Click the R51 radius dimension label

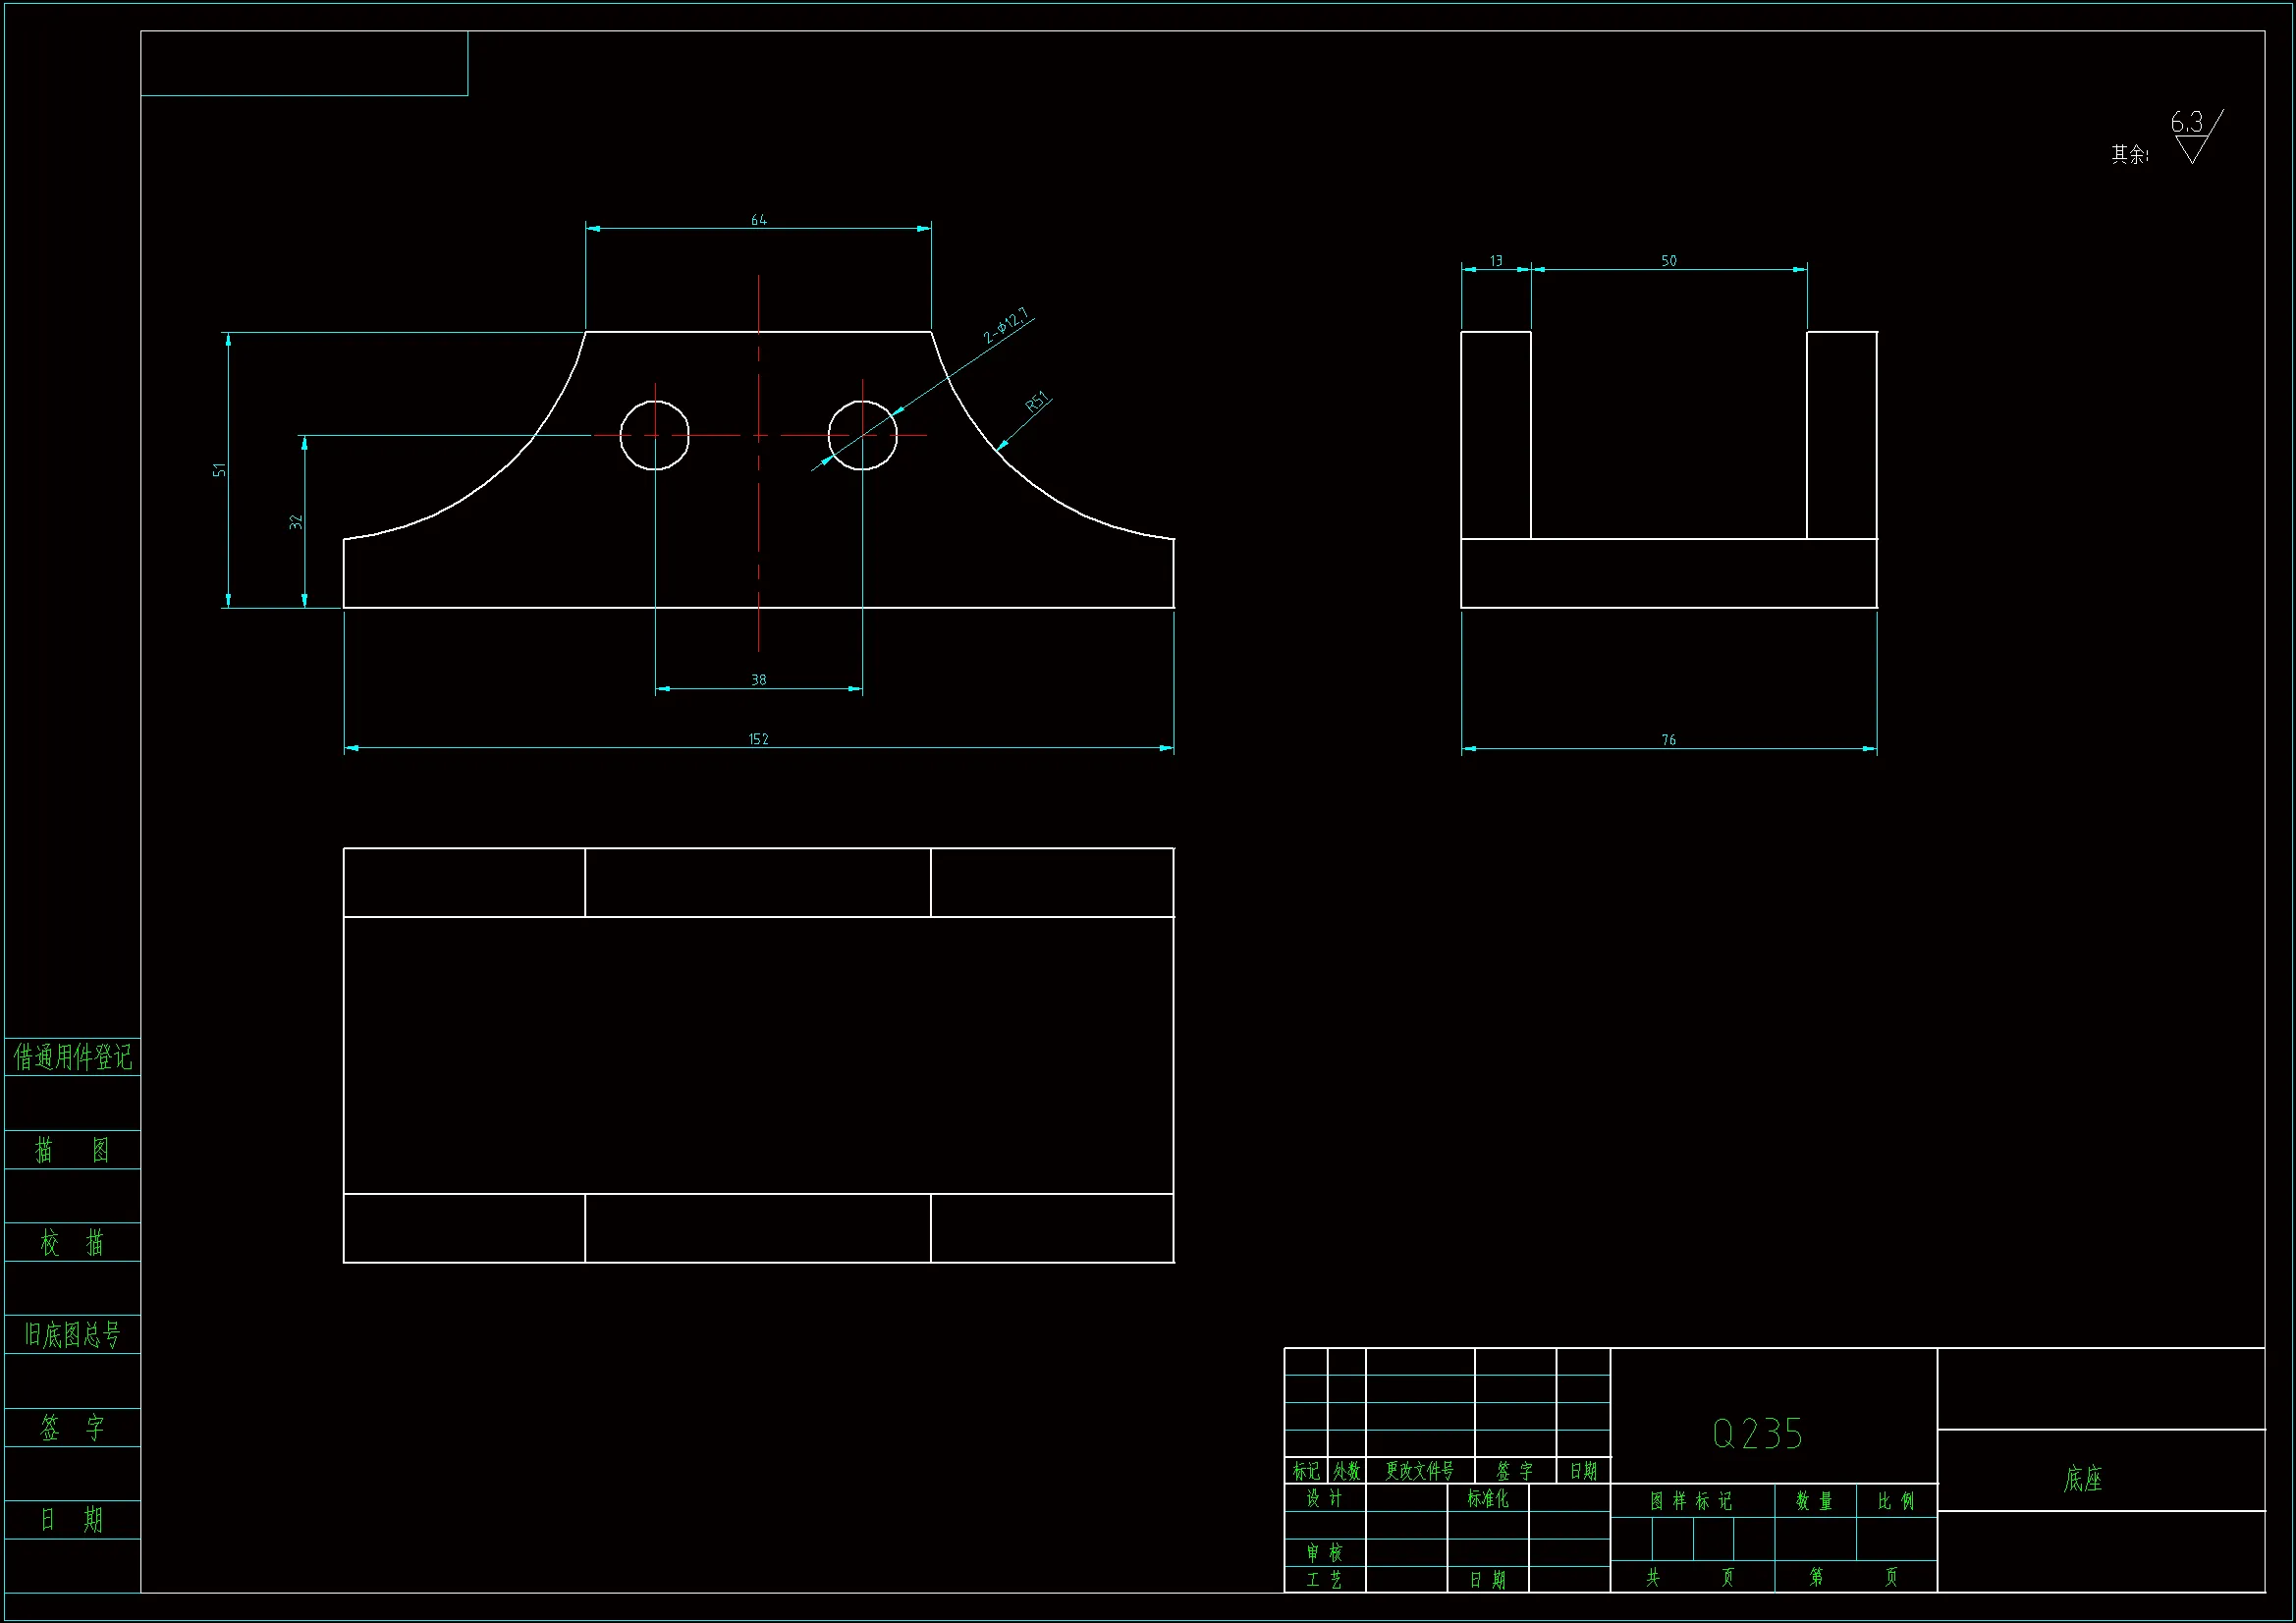[1038, 402]
